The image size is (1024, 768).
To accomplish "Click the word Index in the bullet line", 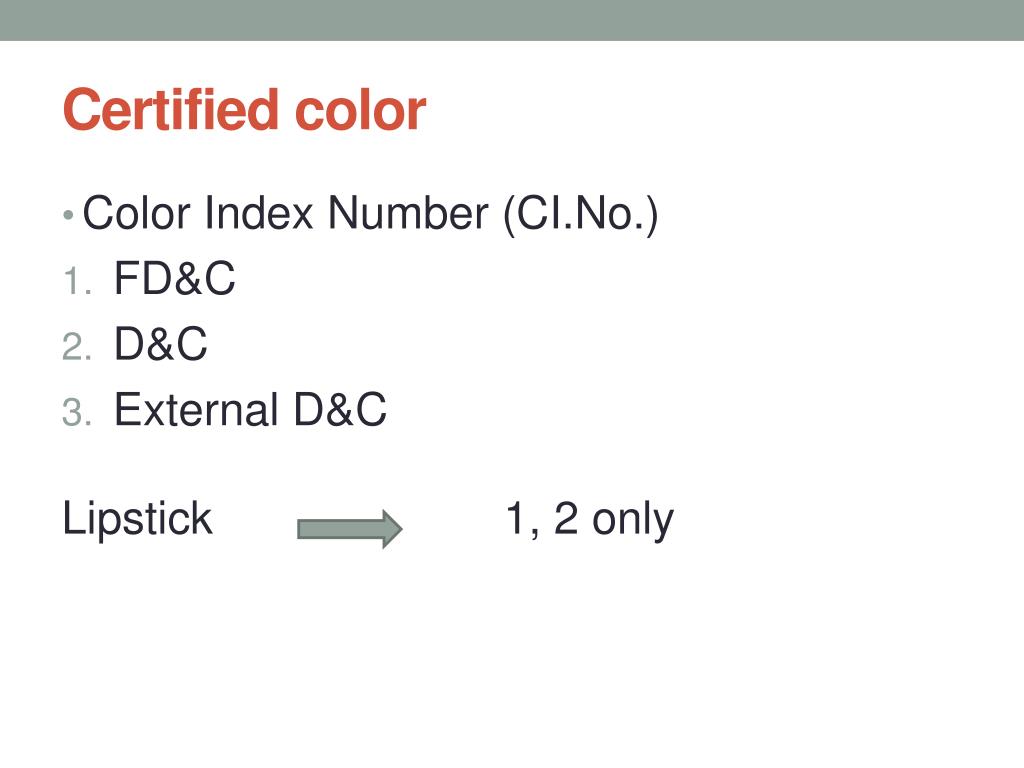I will coord(259,213).
